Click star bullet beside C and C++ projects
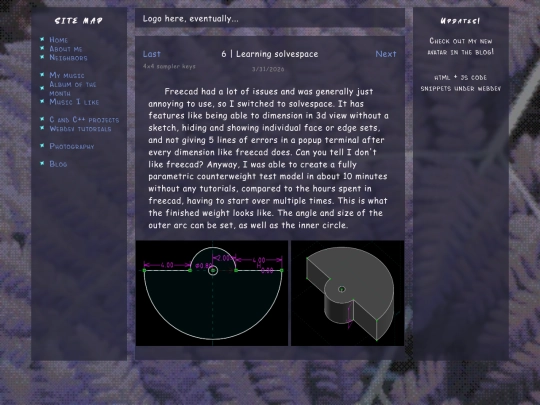The width and height of the screenshot is (540, 405). [42, 119]
